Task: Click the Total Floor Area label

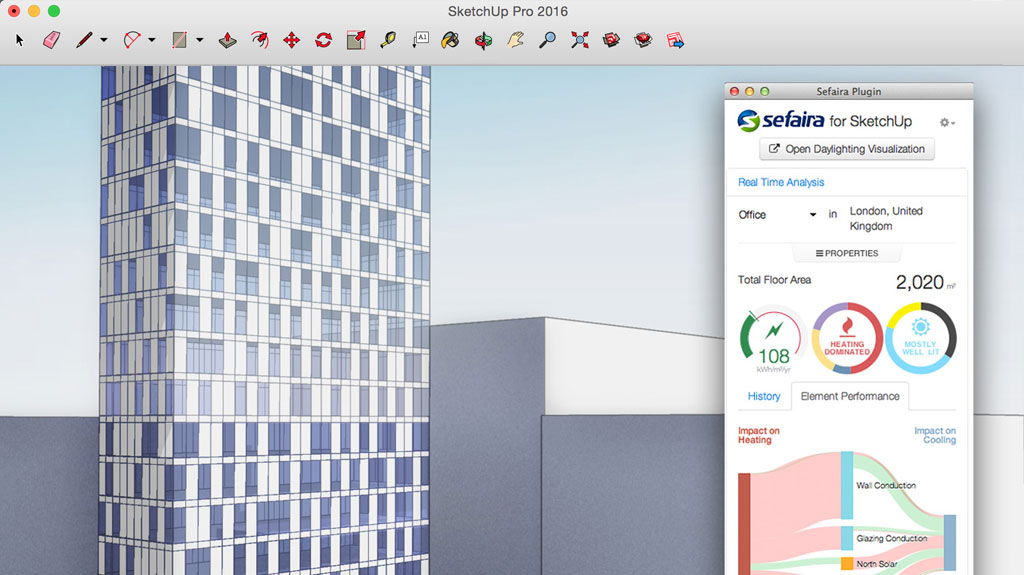Action: [774, 280]
